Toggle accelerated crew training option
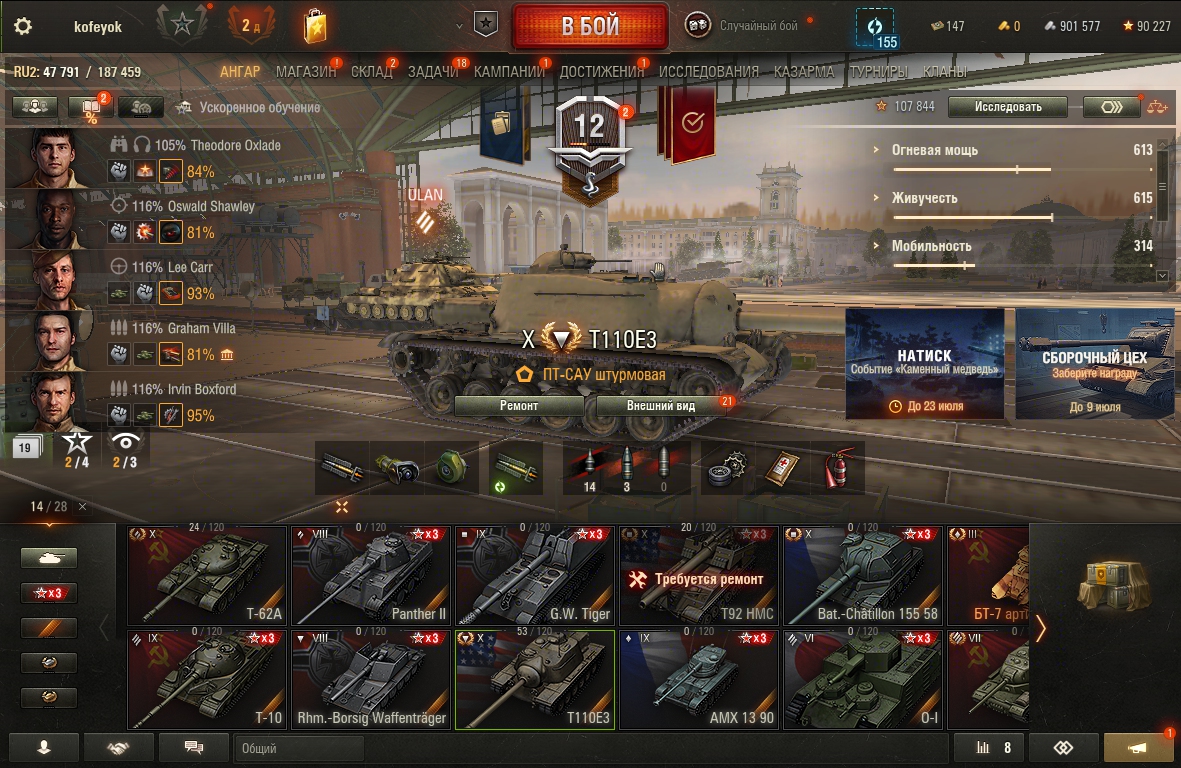This screenshot has height=768, width=1181. pos(249,108)
